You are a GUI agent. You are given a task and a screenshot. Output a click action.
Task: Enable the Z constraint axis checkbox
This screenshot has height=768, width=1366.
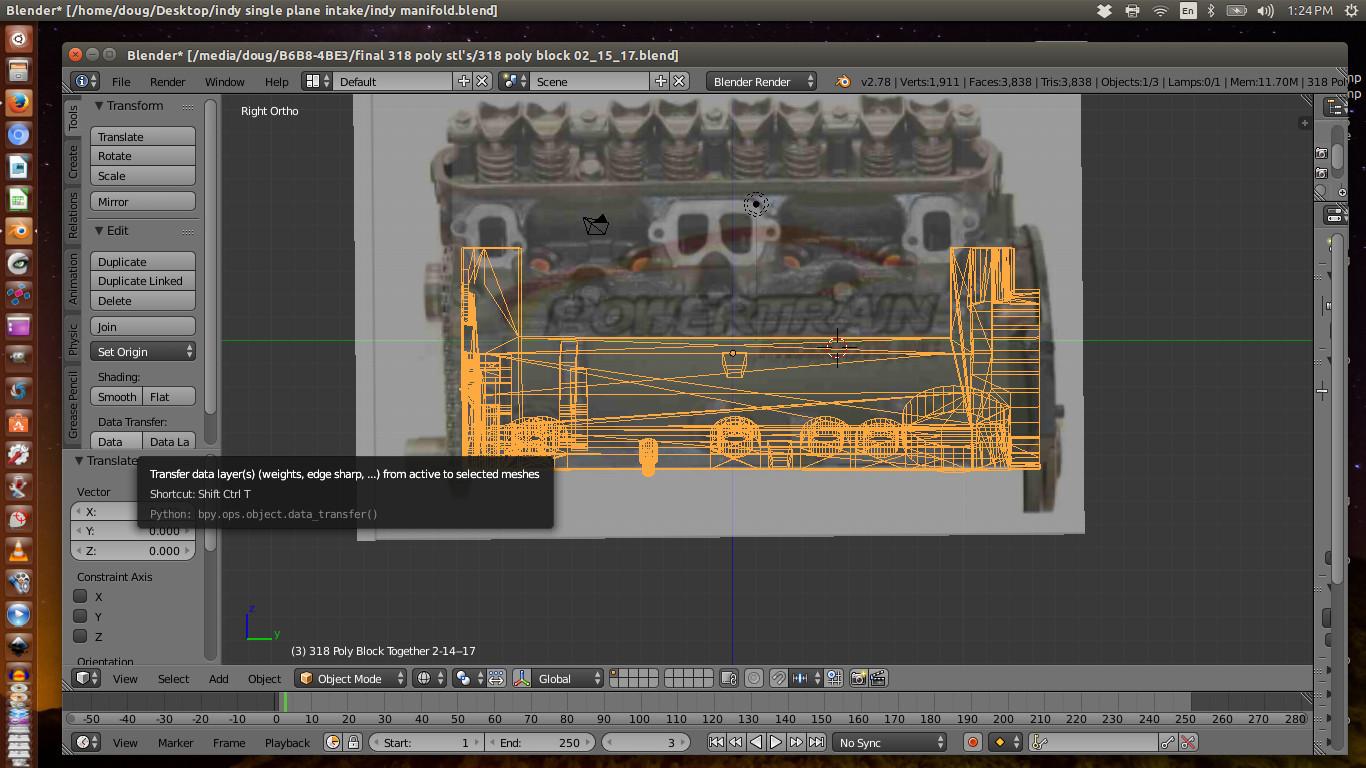click(x=79, y=637)
